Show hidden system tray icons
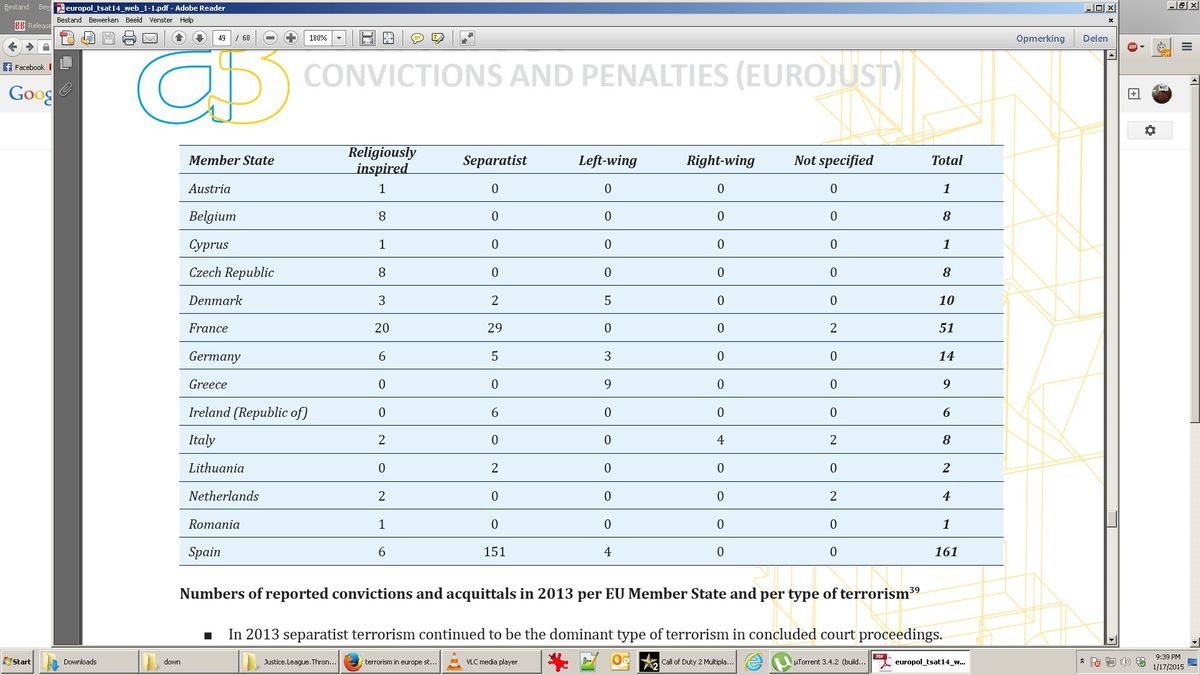Viewport: 1200px width, 675px height. [x=1083, y=661]
